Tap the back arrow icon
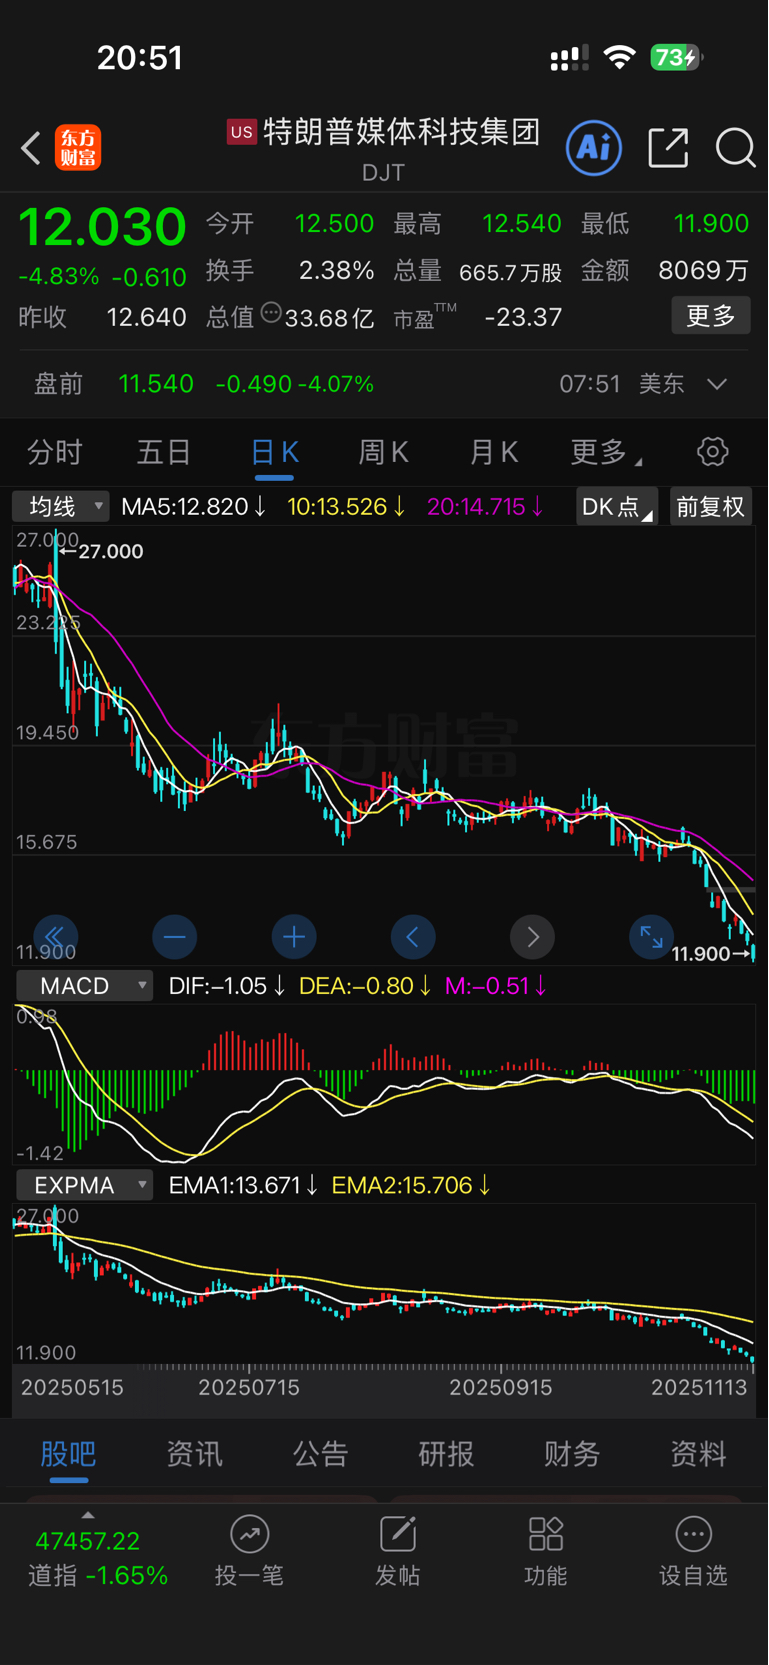The image size is (769, 1665). tap(31, 148)
